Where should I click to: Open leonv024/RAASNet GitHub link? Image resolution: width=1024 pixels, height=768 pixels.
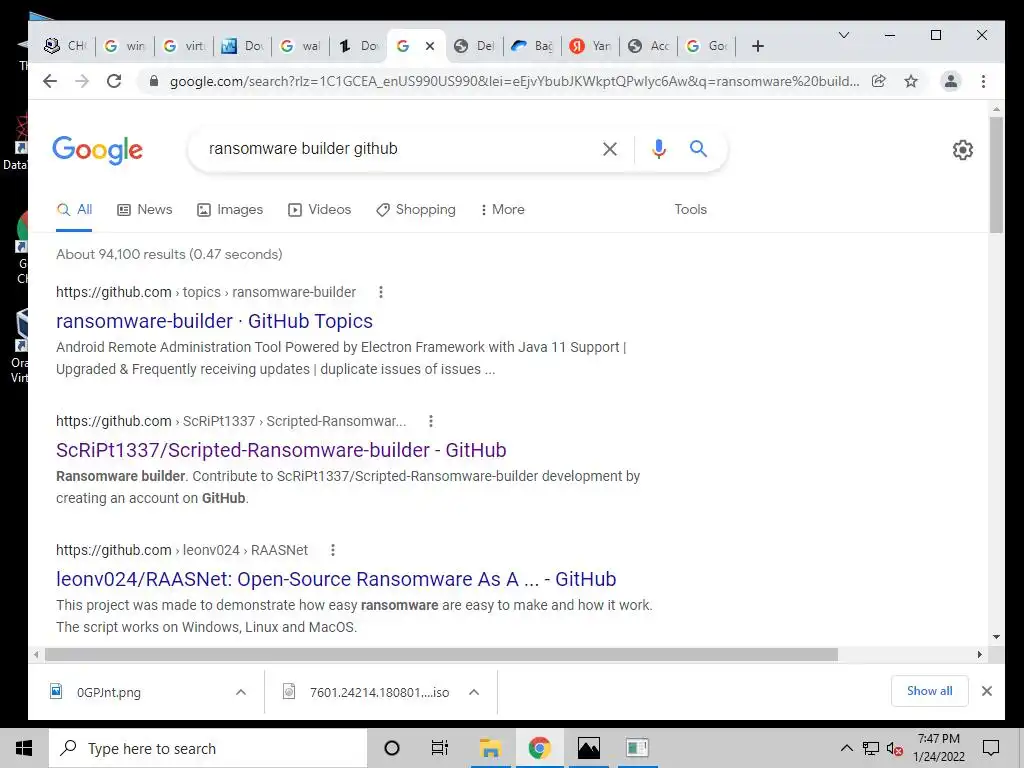click(x=336, y=579)
